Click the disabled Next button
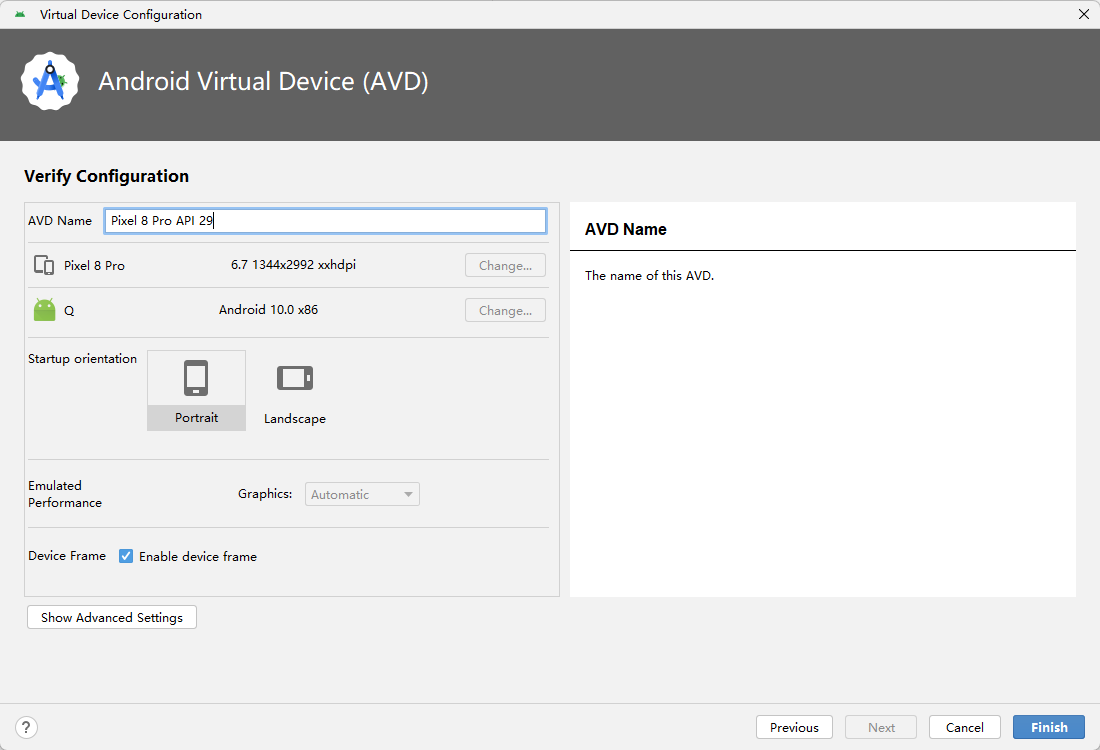 tap(881, 728)
